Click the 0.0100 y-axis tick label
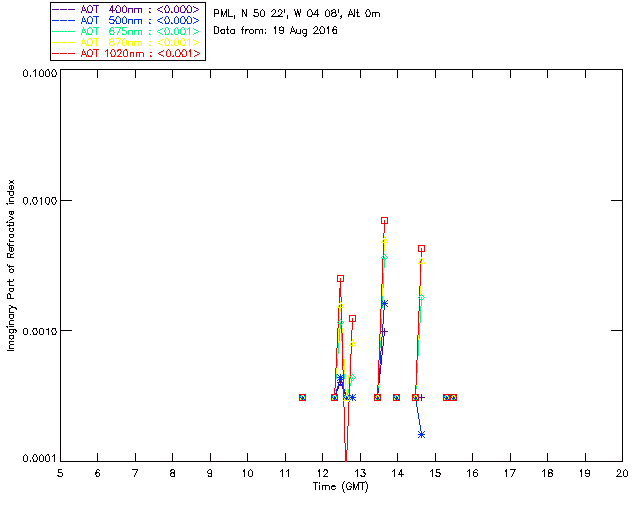 [39, 201]
